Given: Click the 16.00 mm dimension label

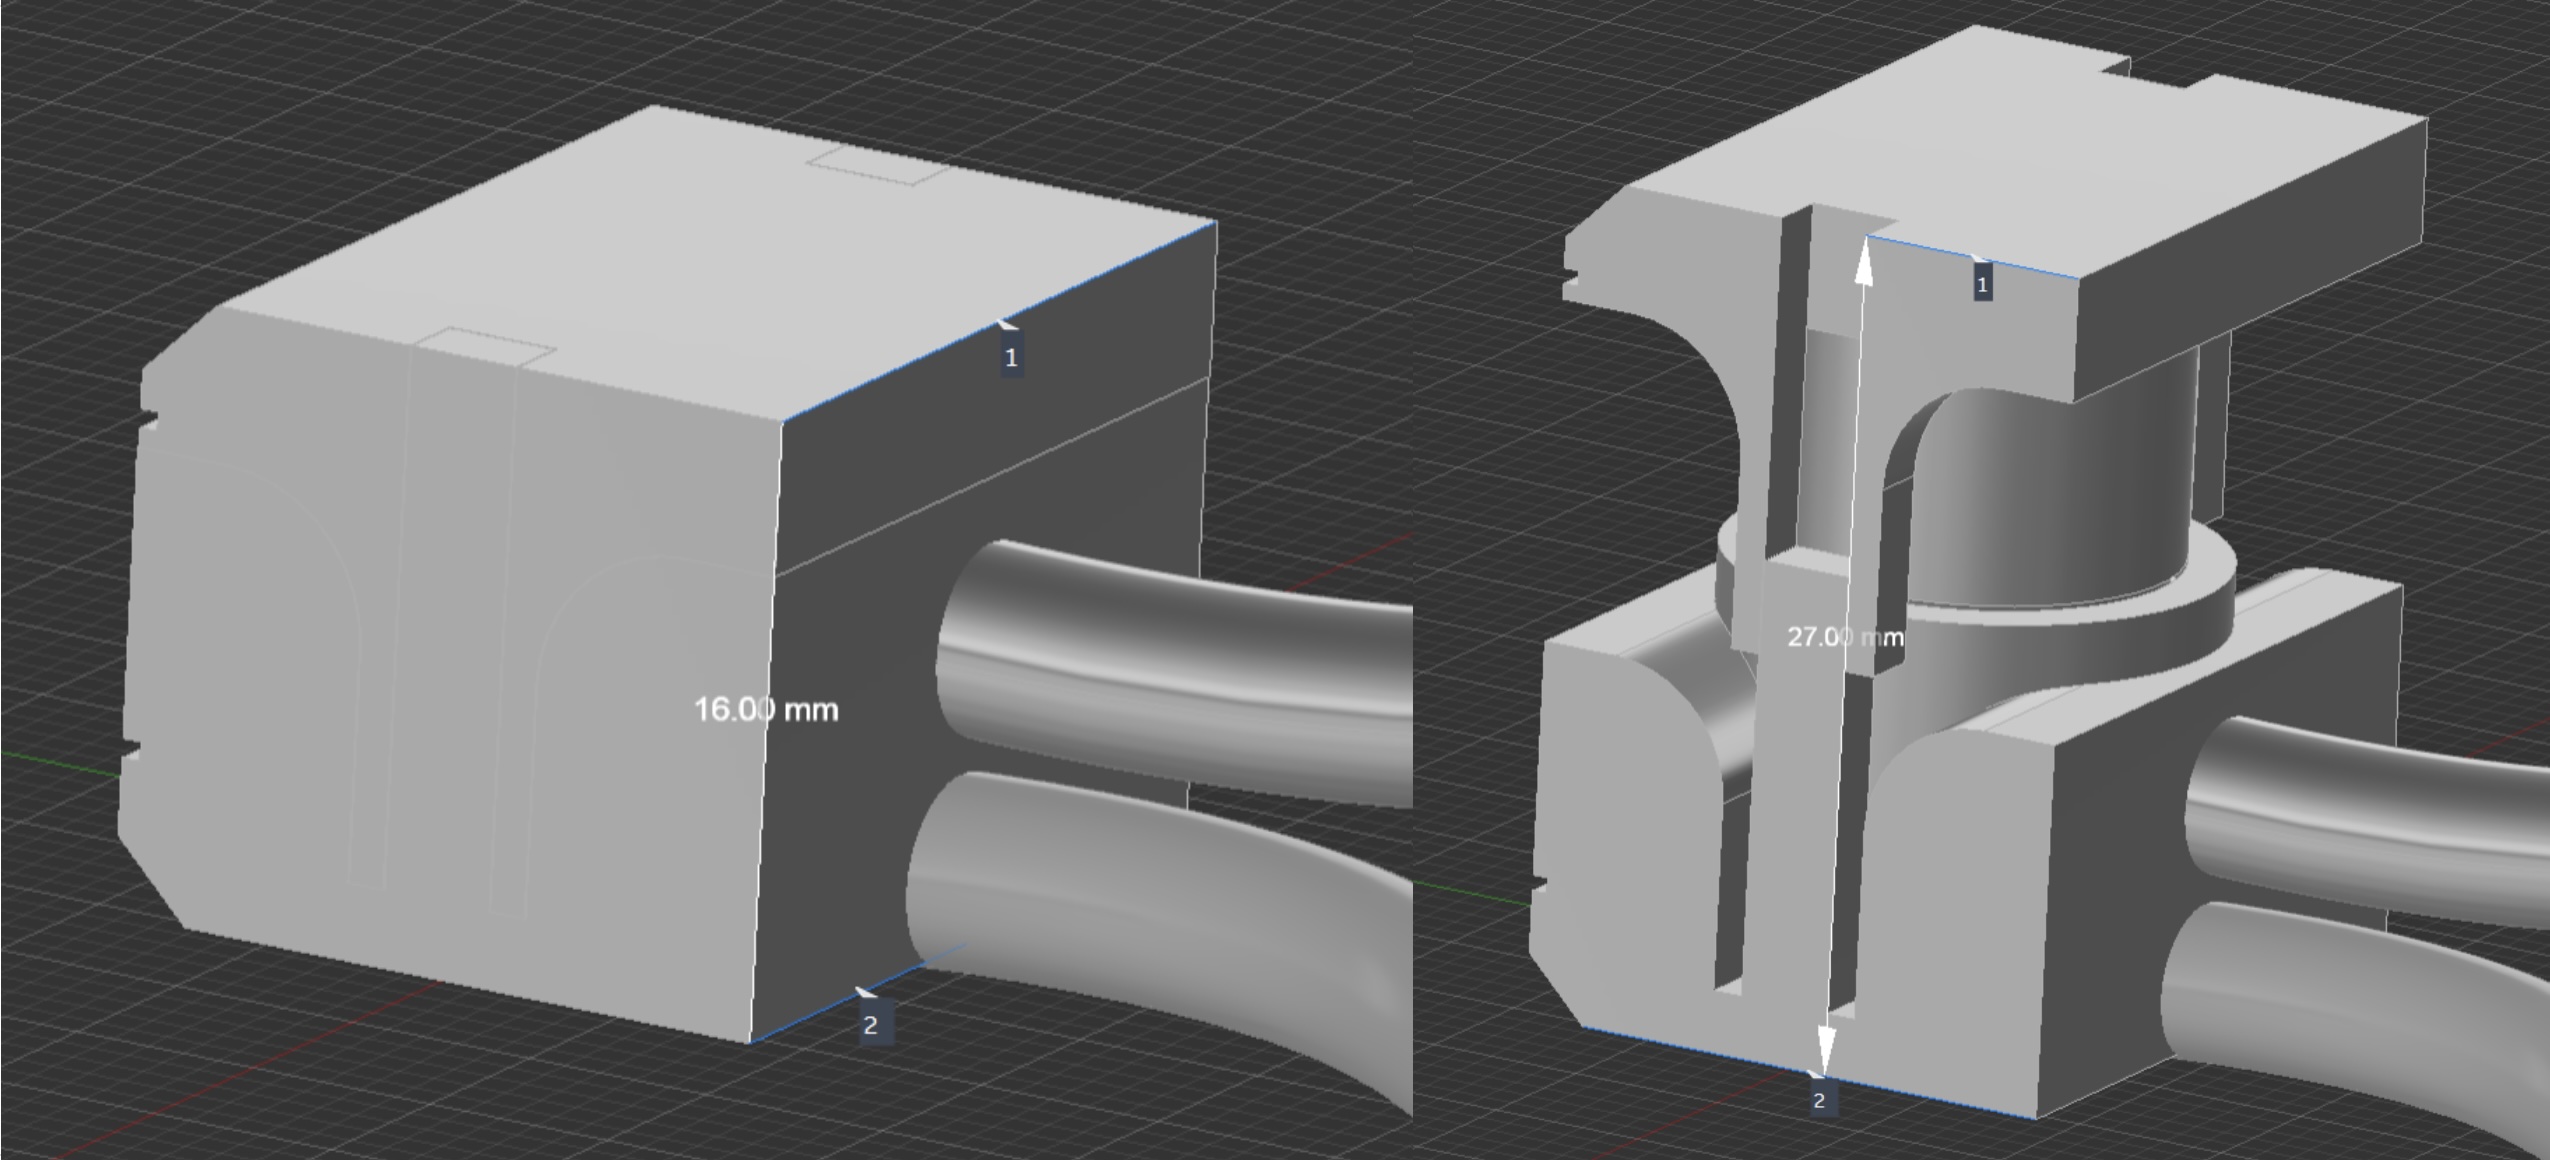Looking at the screenshot, I should coord(767,708).
